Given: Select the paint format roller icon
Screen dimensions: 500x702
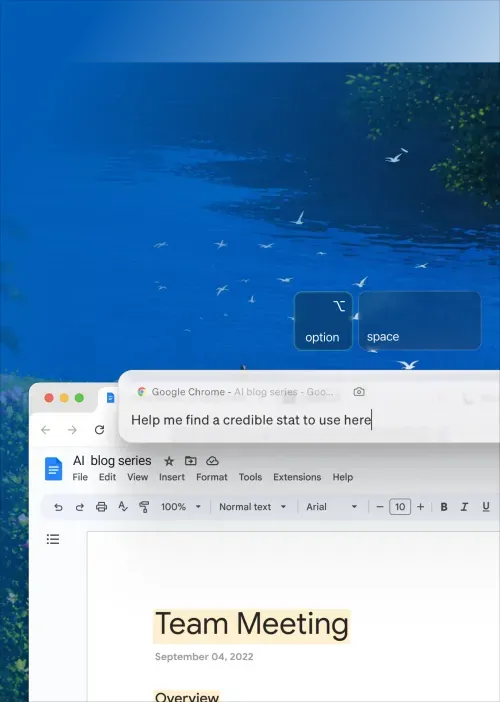Looking at the screenshot, I should (x=144, y=507).
